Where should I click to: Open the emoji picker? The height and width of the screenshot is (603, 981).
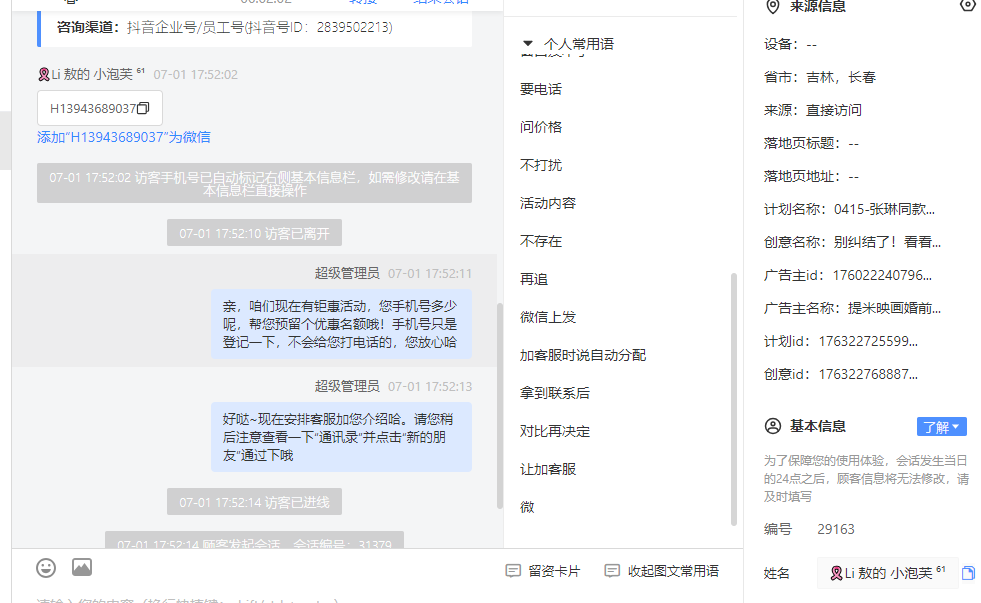[x=46, y=568]
